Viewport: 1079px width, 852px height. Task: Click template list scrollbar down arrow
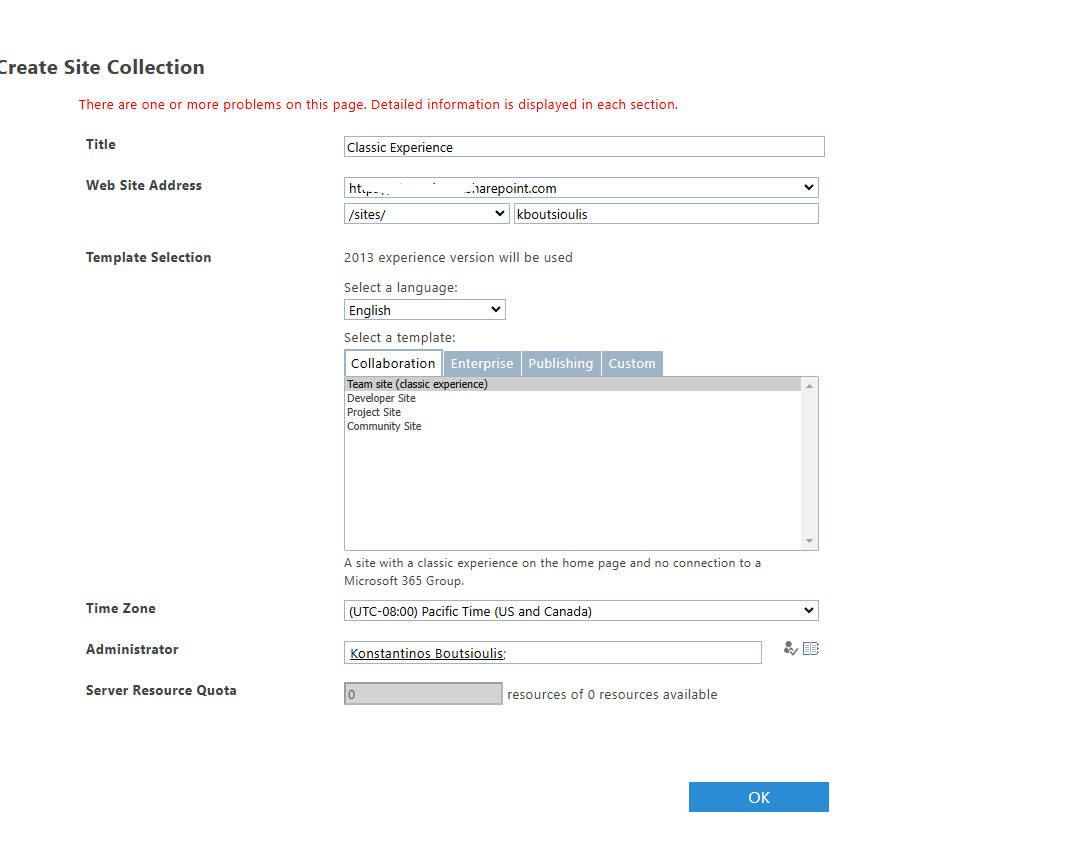(809, 541)
